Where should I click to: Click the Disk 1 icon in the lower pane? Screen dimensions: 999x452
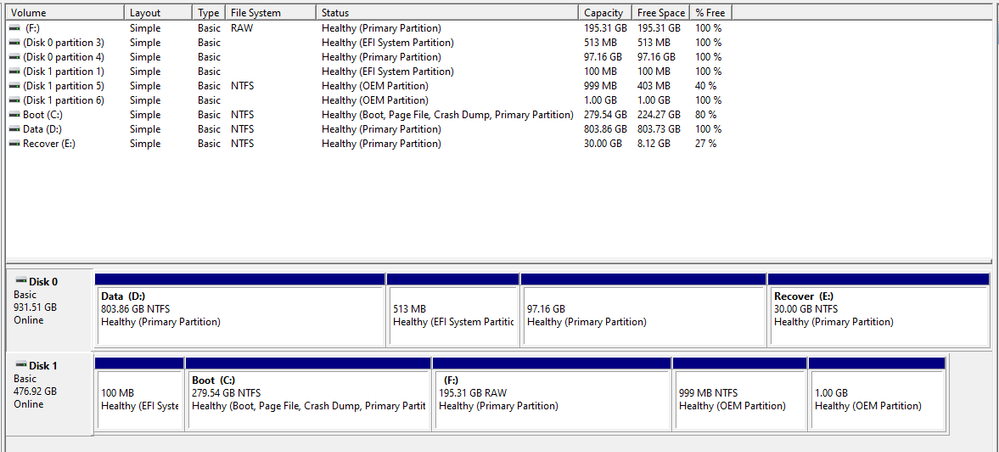[x=20, y=366]
